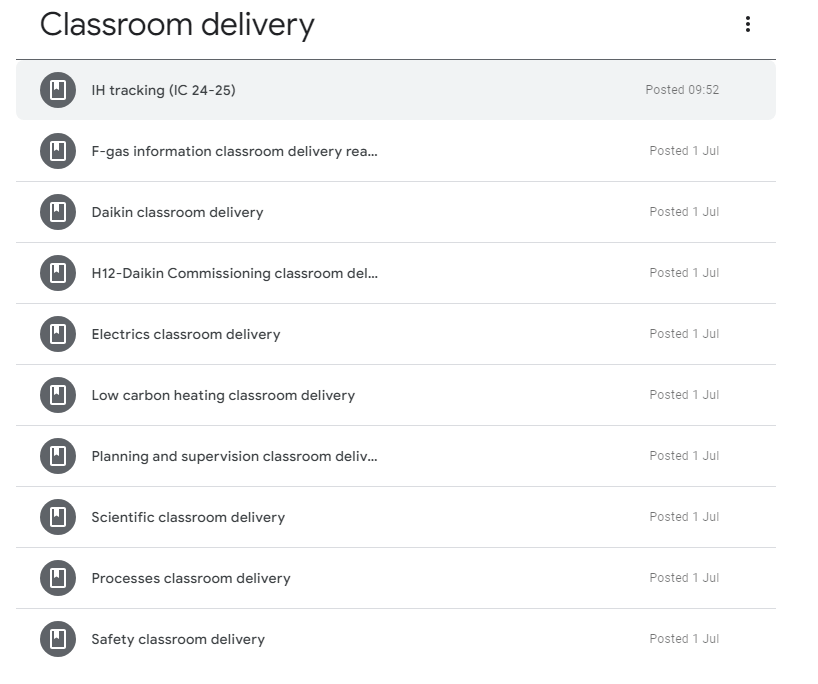Click the Safety classroom delivery icon
The height and width of the screenshot is (684, 818).
coord(58,639)
